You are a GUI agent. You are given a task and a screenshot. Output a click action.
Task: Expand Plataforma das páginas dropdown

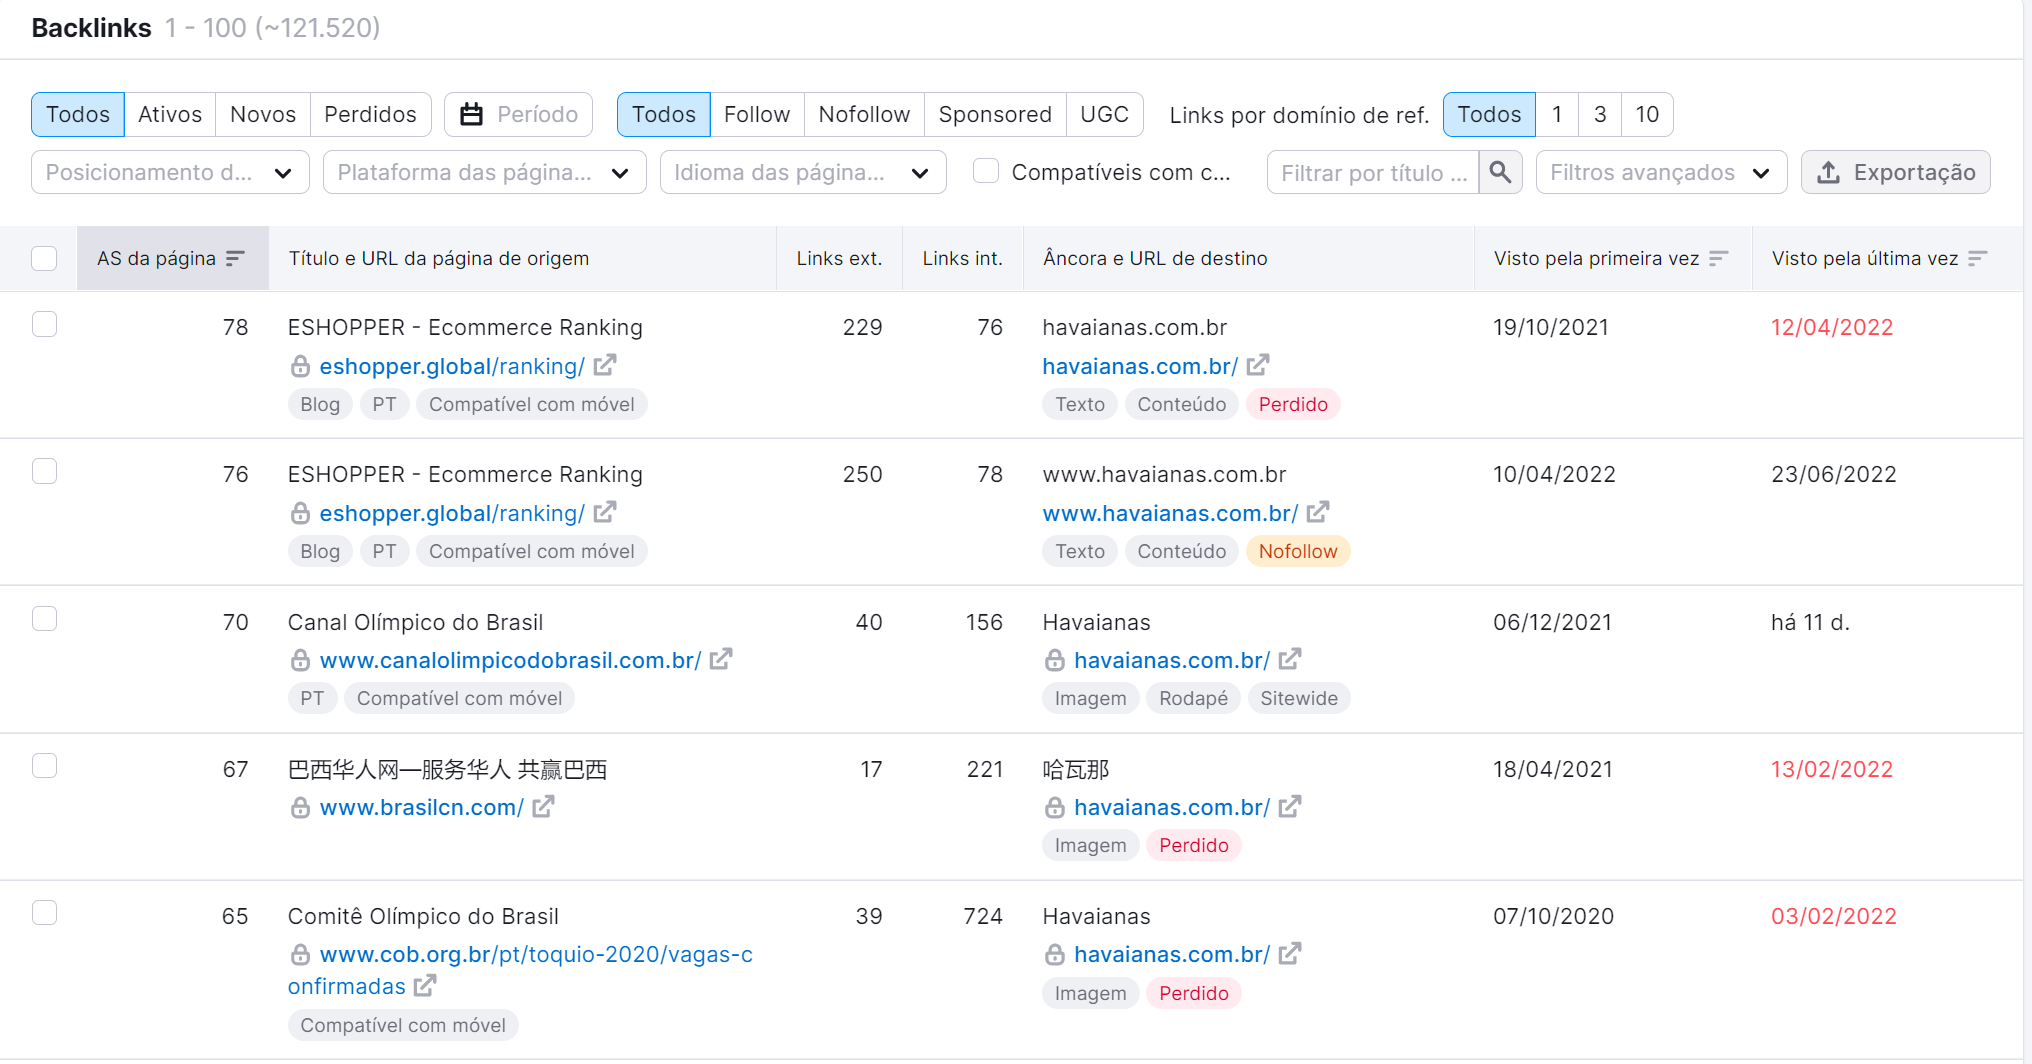point(484,171)
